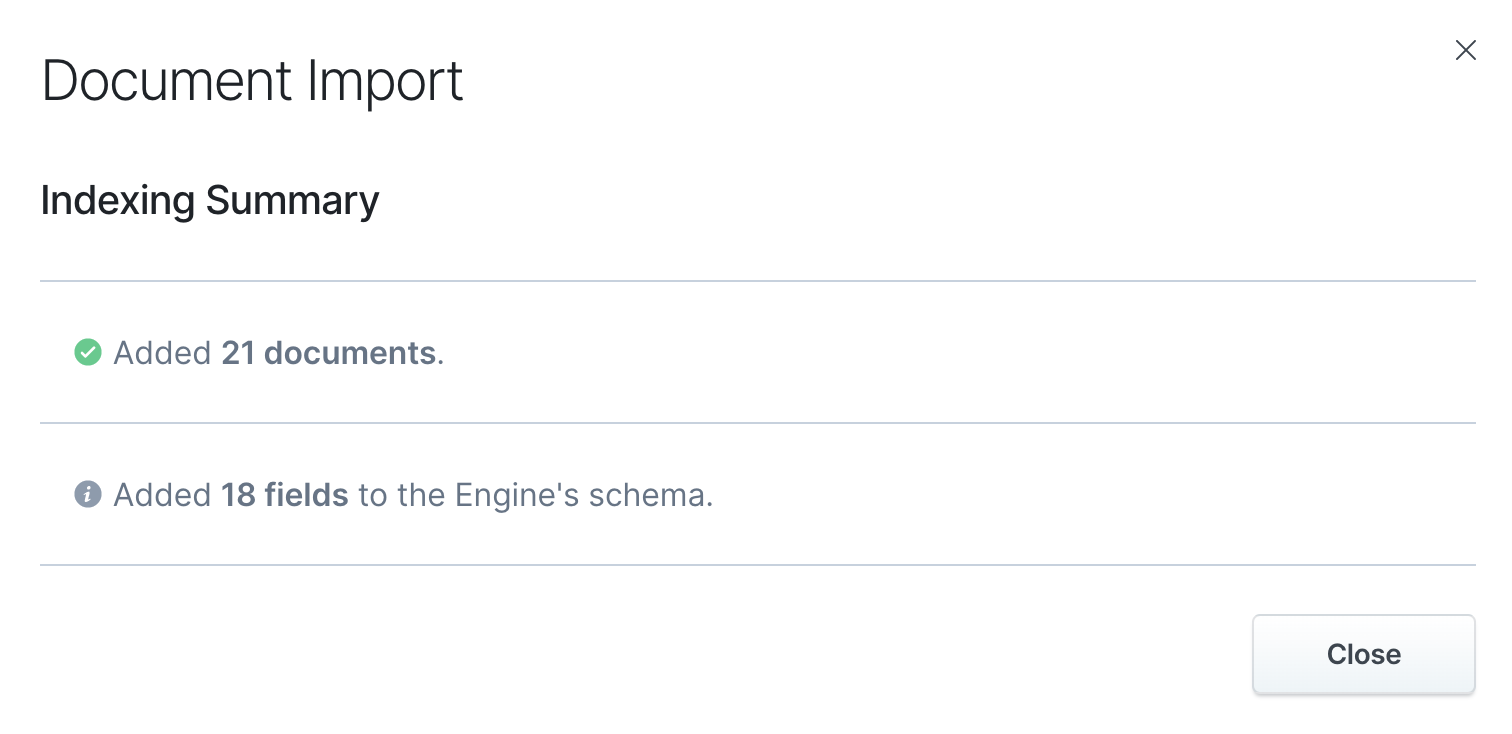Click the bold 21 documents text
This screenshot has height=734, width=1512.
click(x=330, y=353)
